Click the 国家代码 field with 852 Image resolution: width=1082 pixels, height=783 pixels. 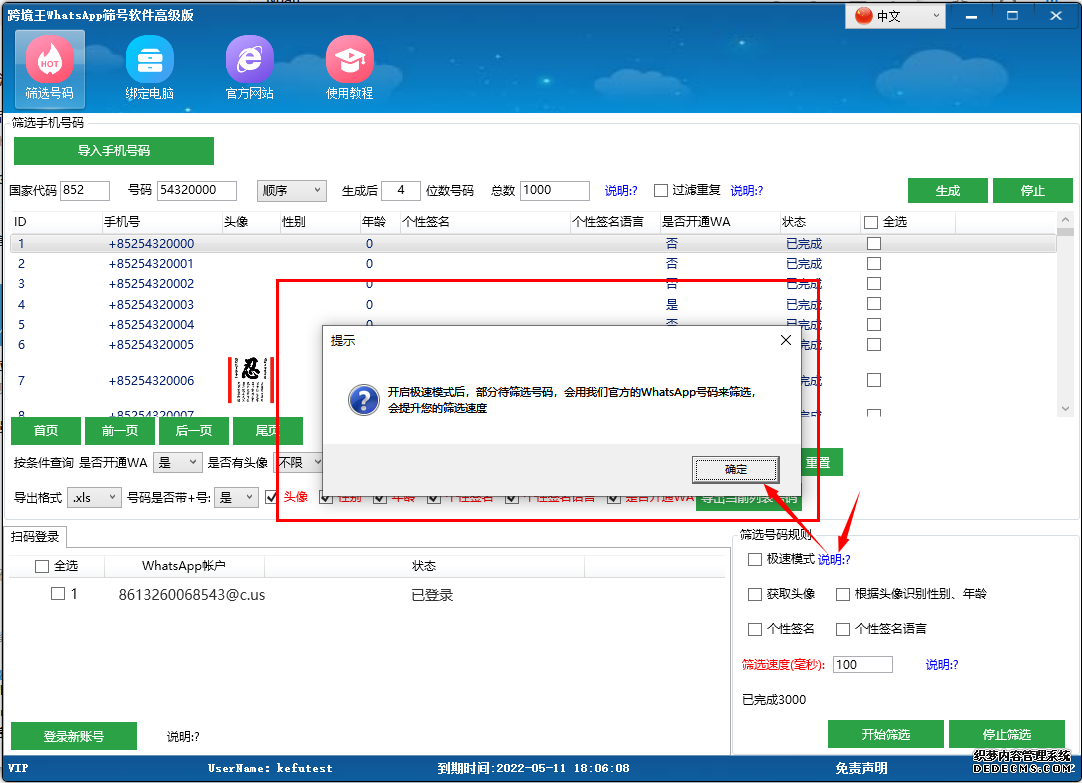(x=85, y=190)
